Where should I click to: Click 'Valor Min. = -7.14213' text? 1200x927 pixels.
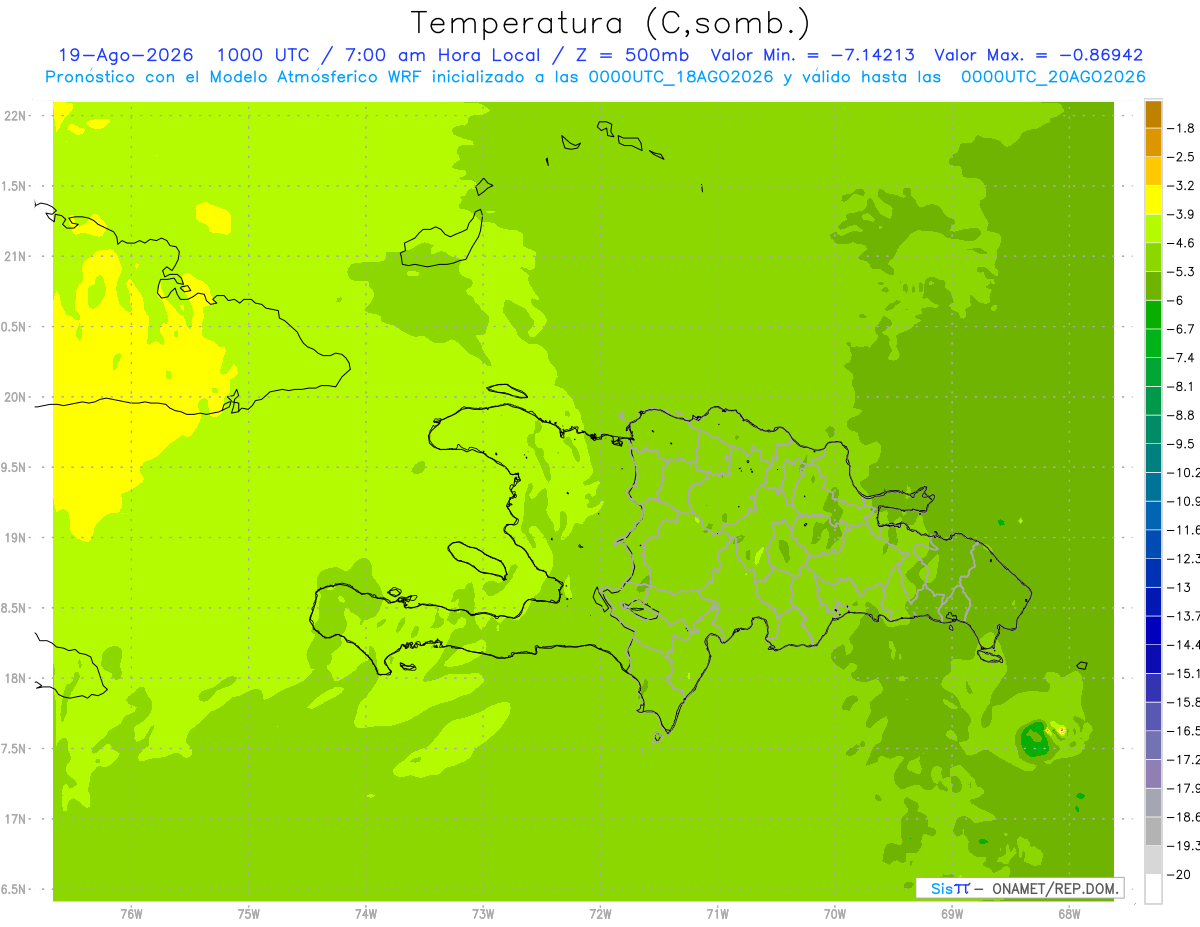coord(812,55)
